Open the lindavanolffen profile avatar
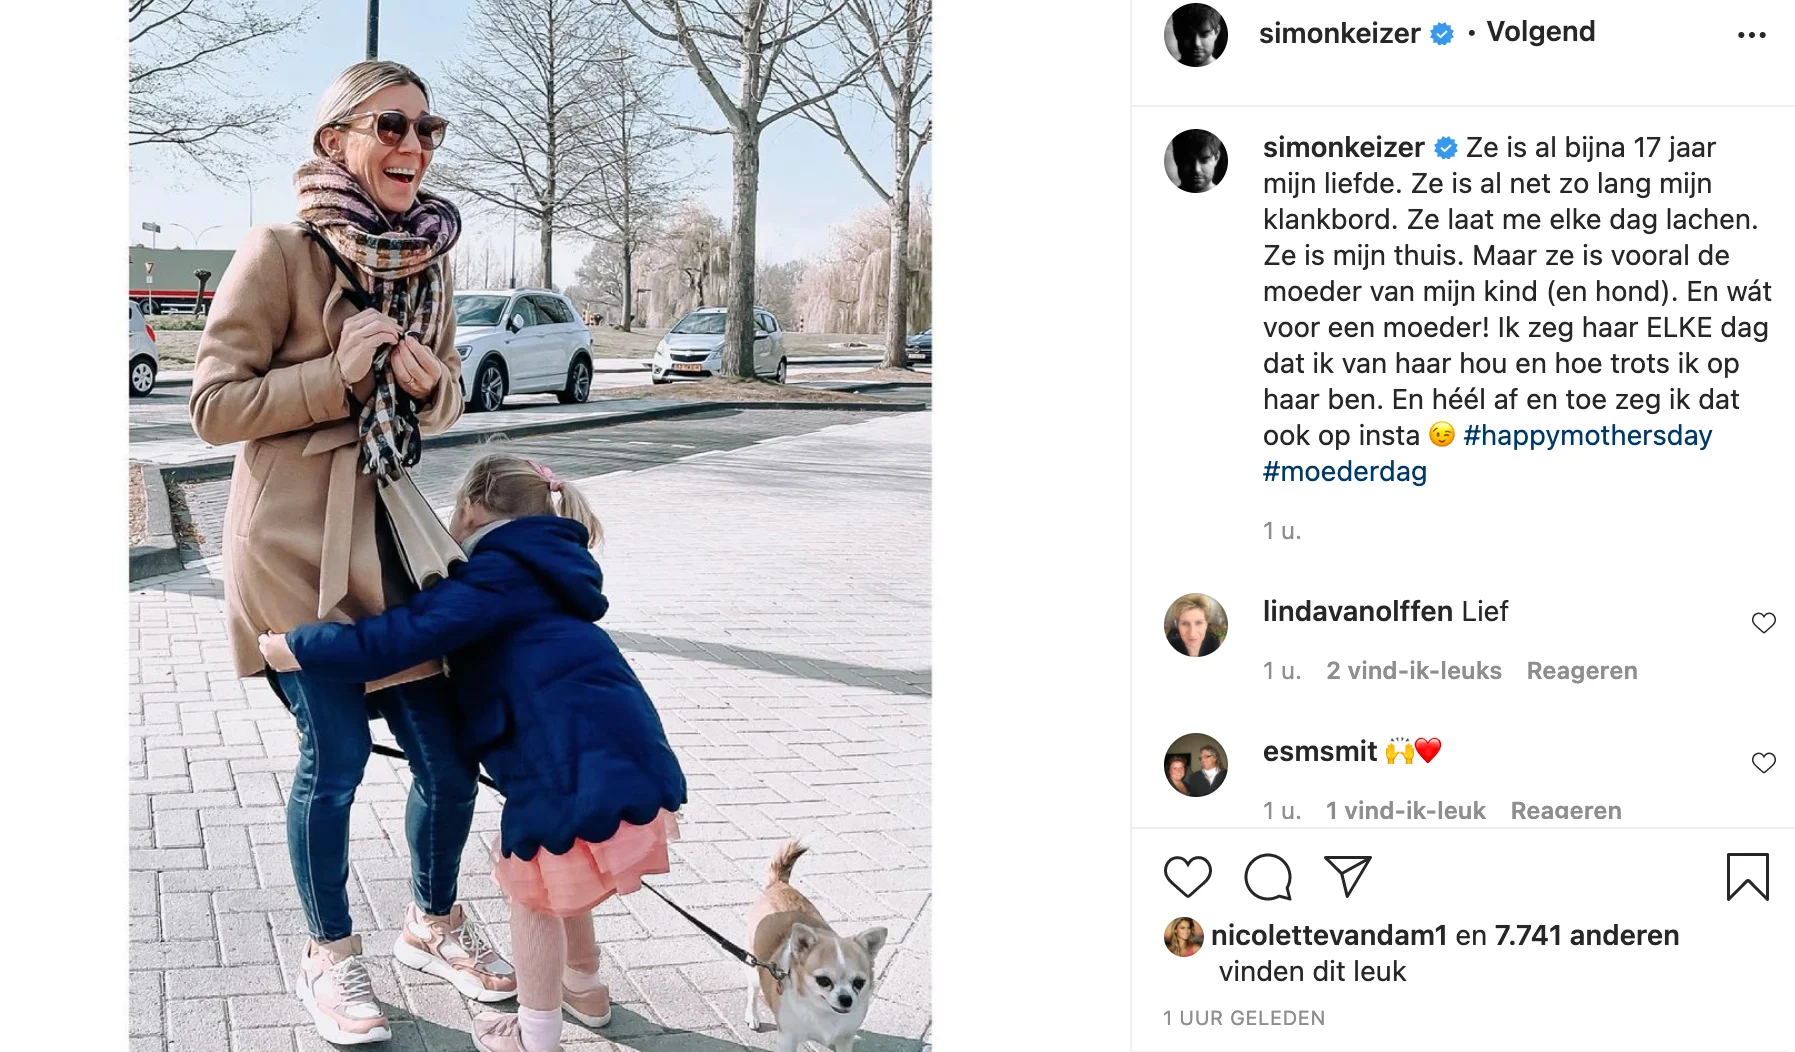The image size is (1795, 1052). (1196, 625)
